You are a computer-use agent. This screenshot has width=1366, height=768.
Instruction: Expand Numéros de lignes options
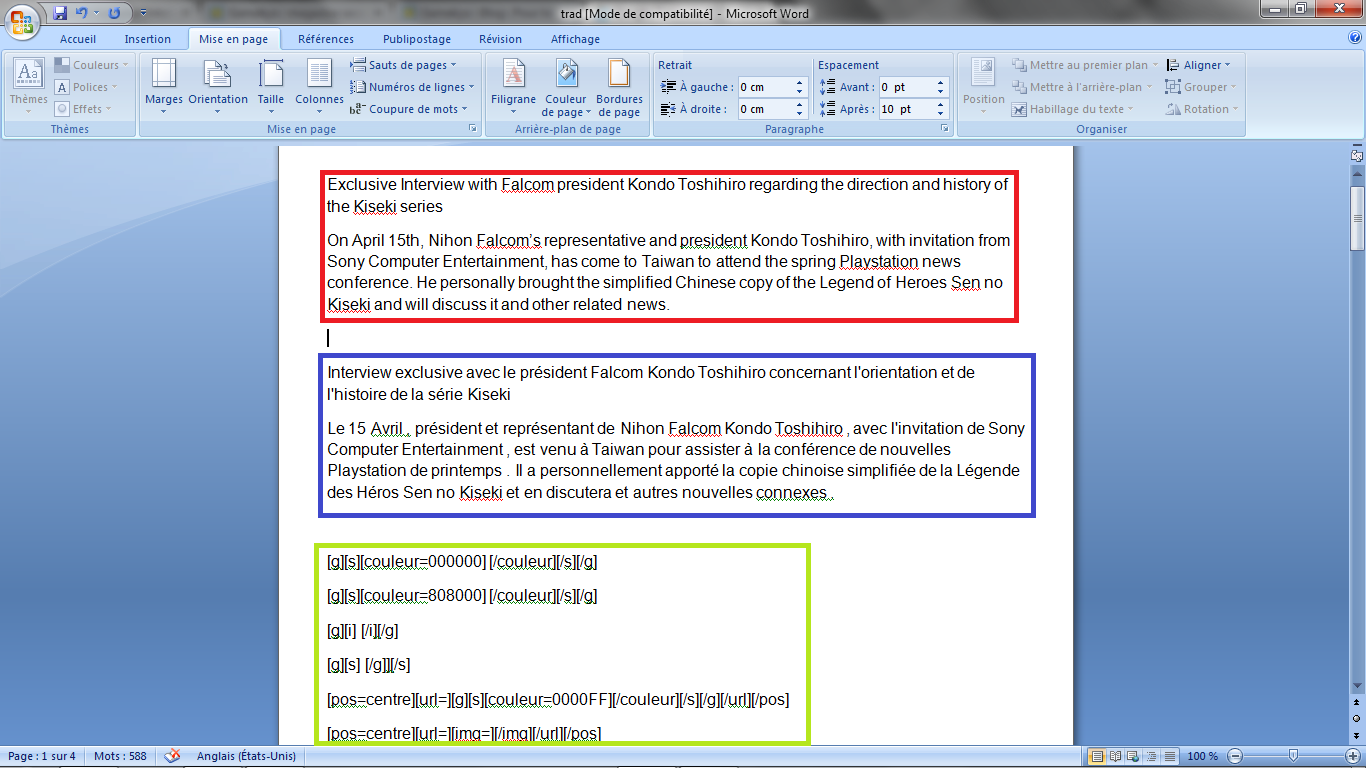click(410, 87)
